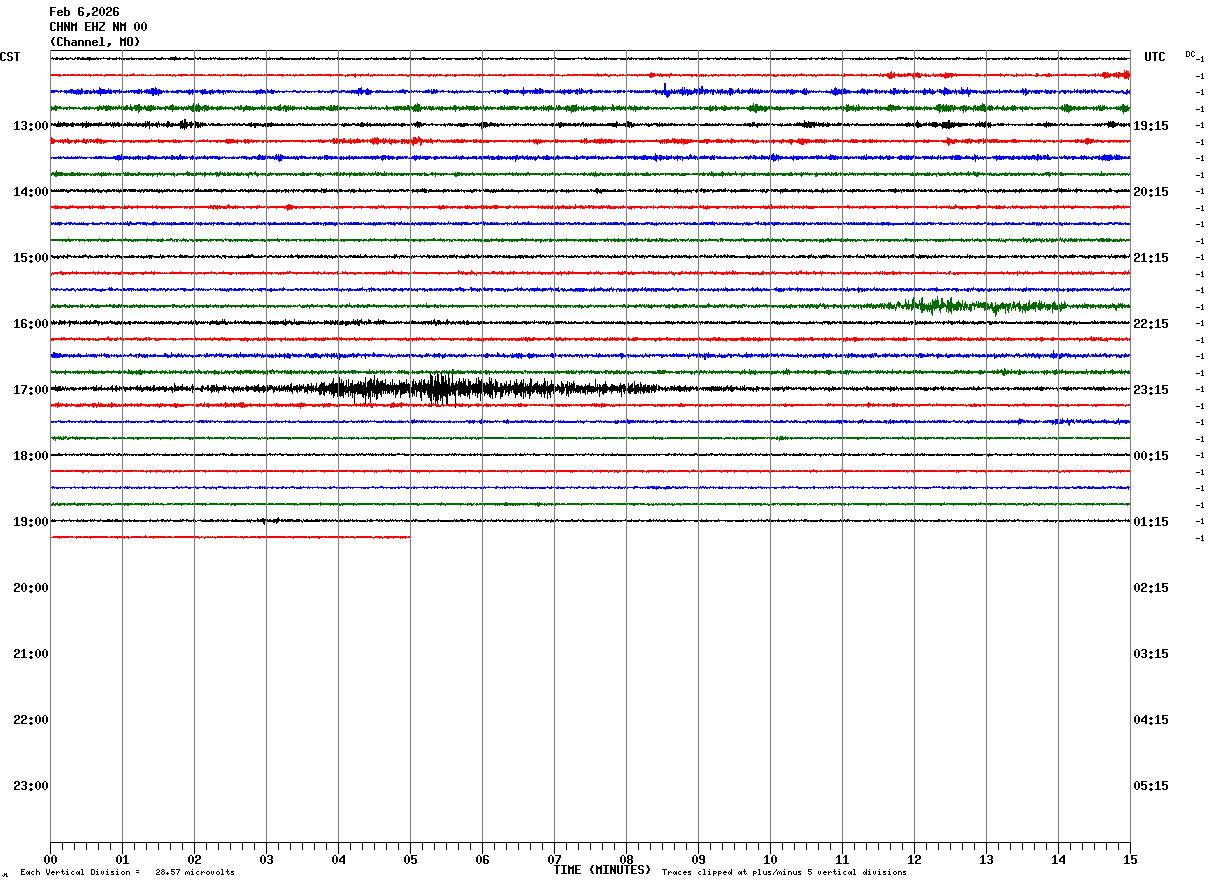This screenshot has height=886, width=1210.
Task: Click the CHNM EHZ NM 00 station header
Action: point(98,27)
